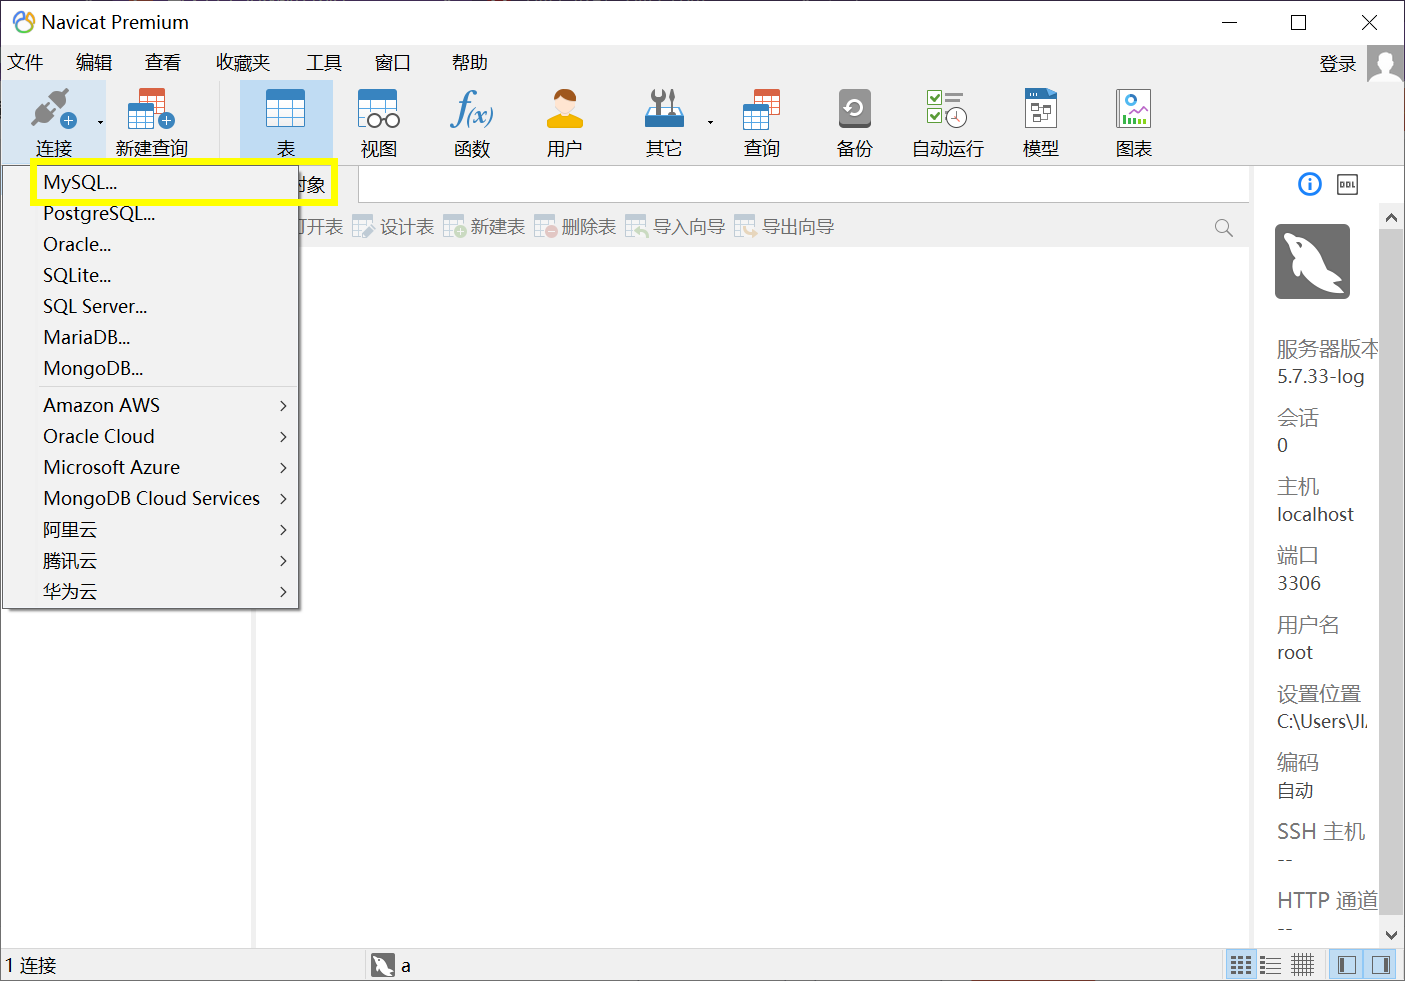The image size is (1405, 981).
Task: Open the Function (函数) f(x) icon
Action: [472, 109]
